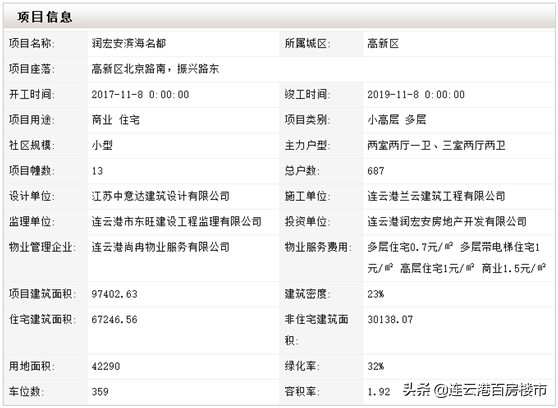Screen dimensions: 558x408
Task: Click the 住宅建筑面积 label
Action: pos(42,319)
